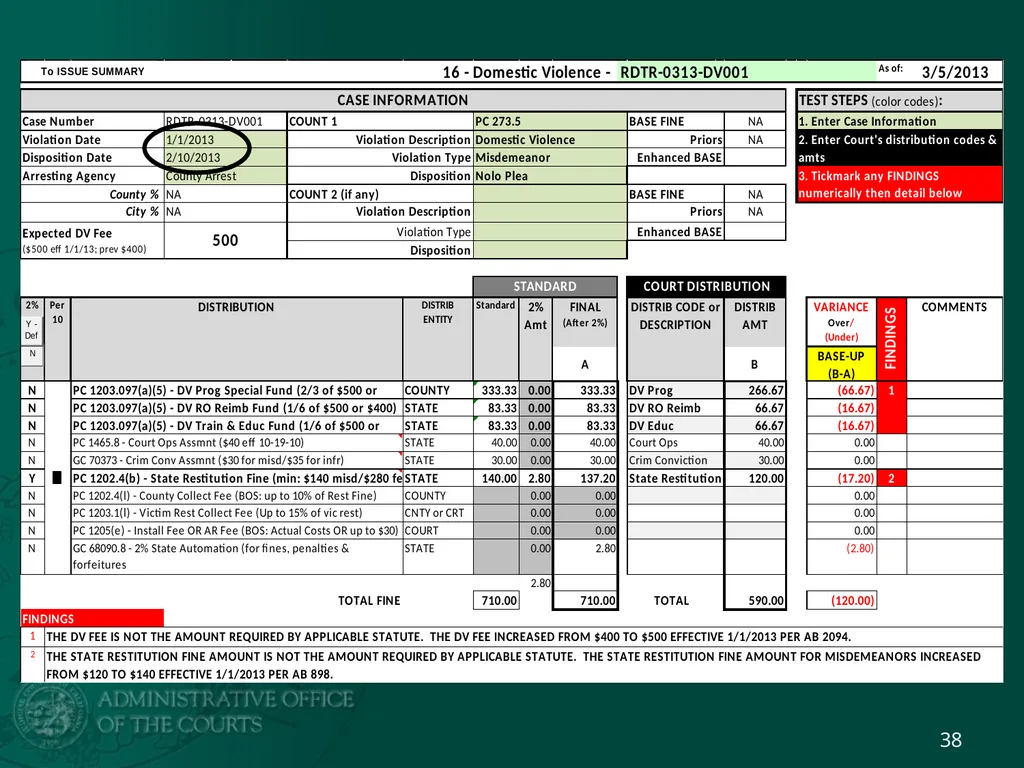Open the To ISSUE SUMMARY link
The width and height of the screenshot is (1024, 768).
92,71
